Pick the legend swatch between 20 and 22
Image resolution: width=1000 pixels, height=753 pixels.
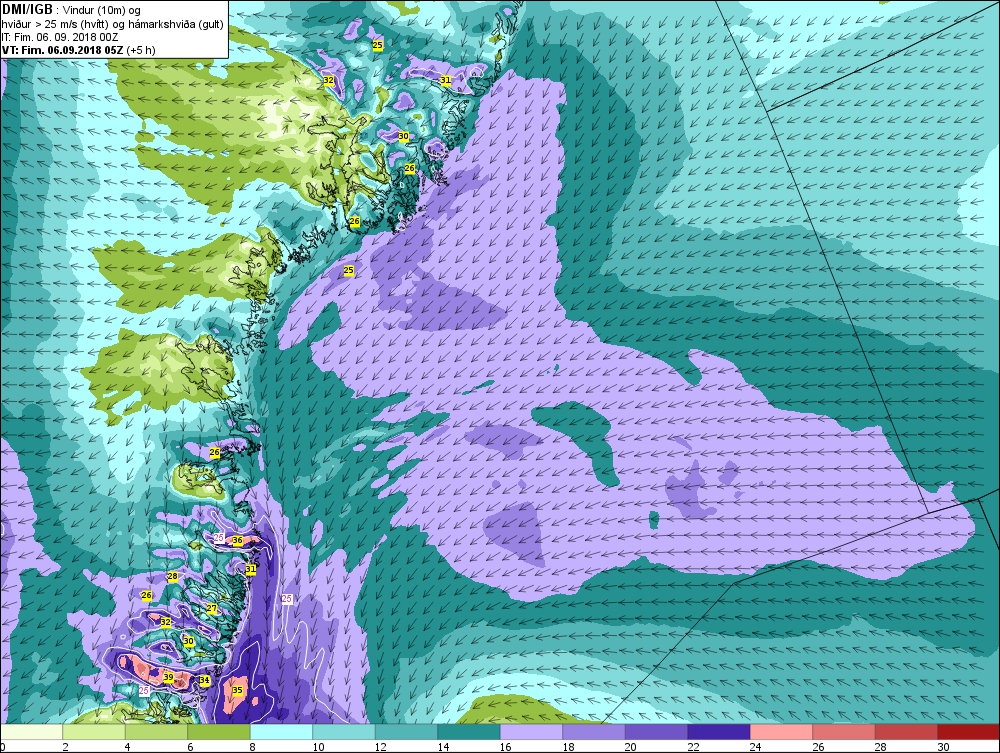pyautogui.click(x=656, y=731)
